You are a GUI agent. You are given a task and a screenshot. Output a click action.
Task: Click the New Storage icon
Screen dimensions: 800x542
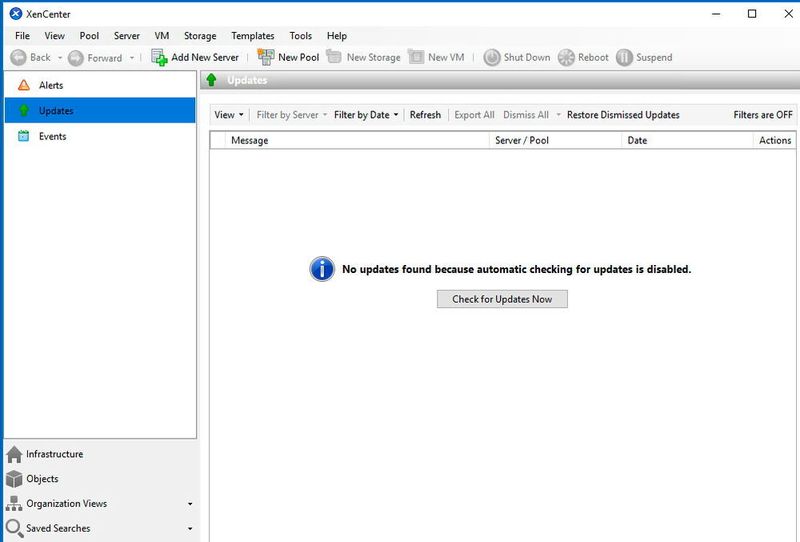coord(334,57)
